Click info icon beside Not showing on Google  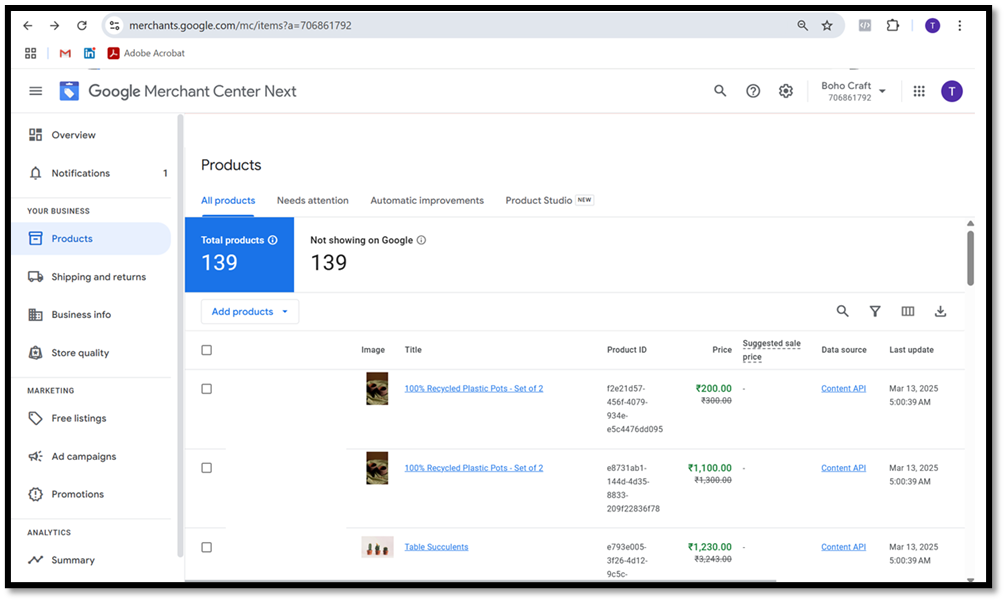coord(421,240)
